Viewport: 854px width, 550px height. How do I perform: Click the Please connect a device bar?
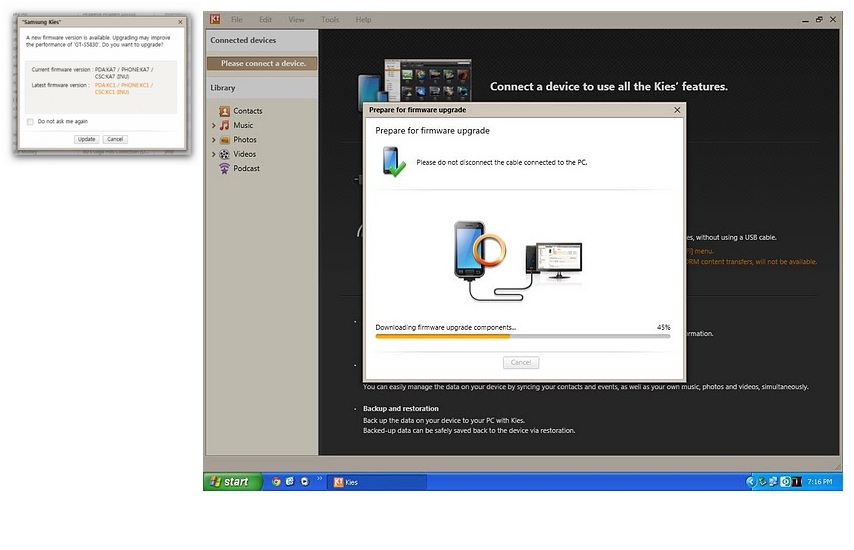tap(262, 63)
